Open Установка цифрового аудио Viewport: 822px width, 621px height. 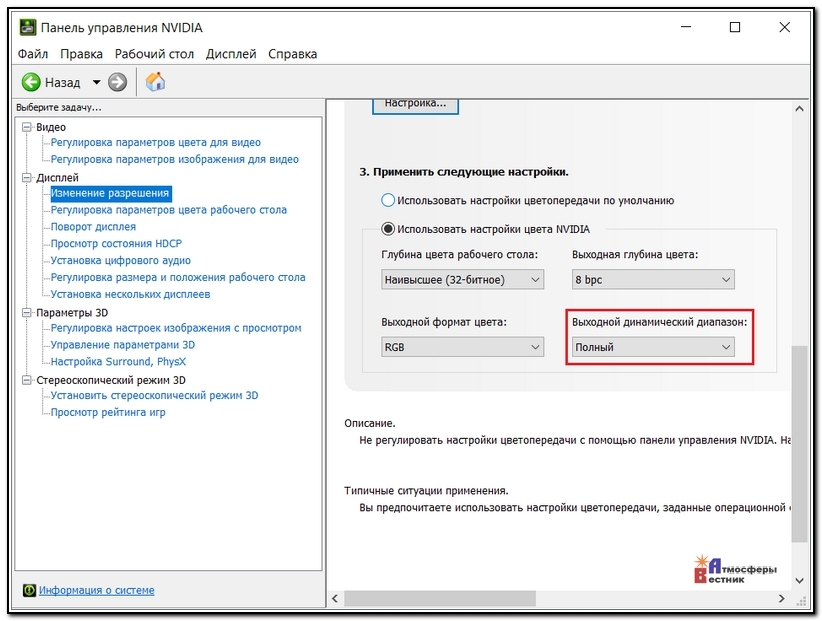click(121, 260)
